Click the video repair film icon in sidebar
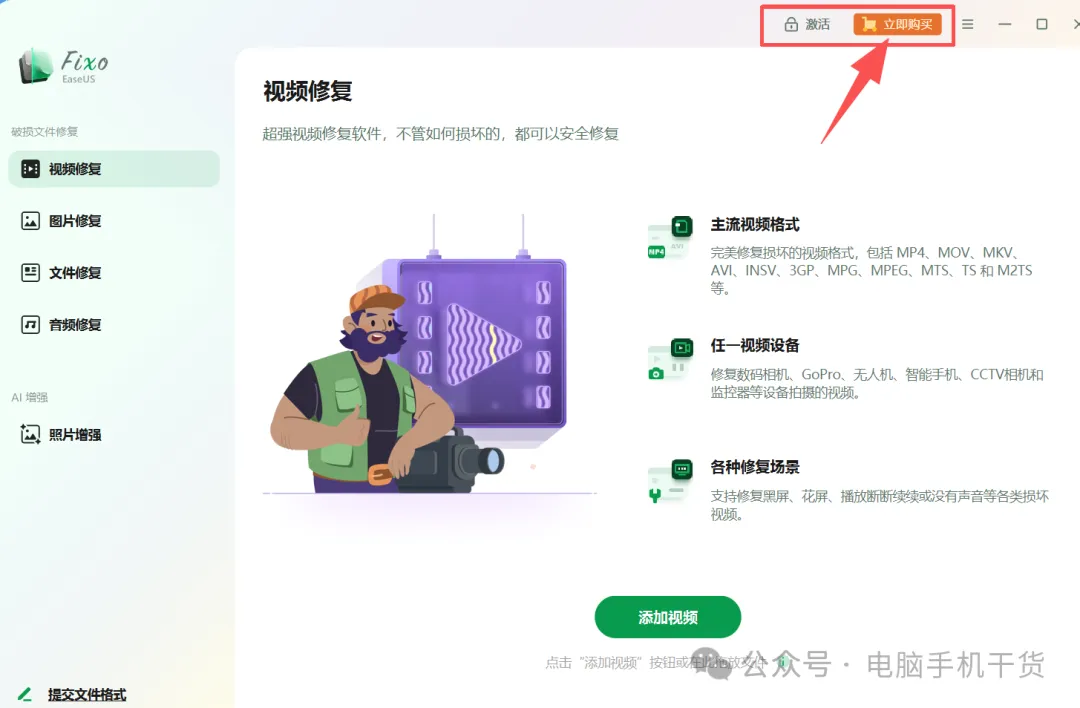The image size is (1080, 708). (x=30, y=169)
